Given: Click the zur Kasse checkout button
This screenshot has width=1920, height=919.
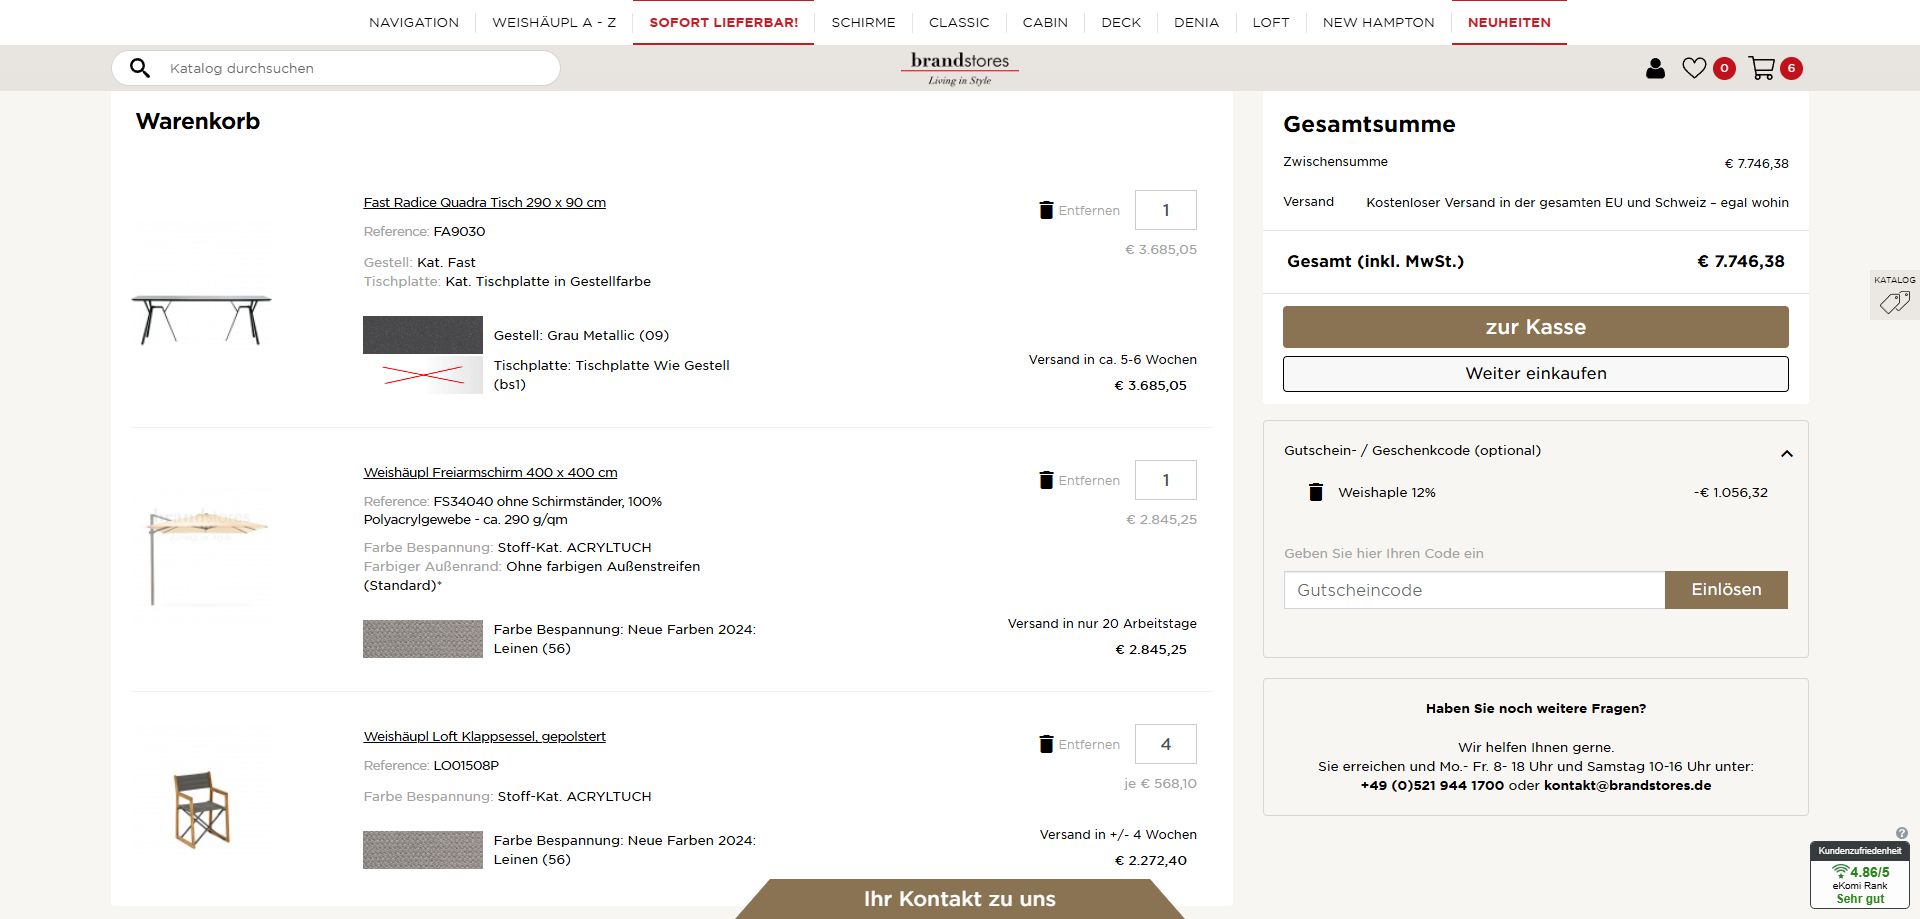Looking at the screenshot, I should click(1536, 327).
